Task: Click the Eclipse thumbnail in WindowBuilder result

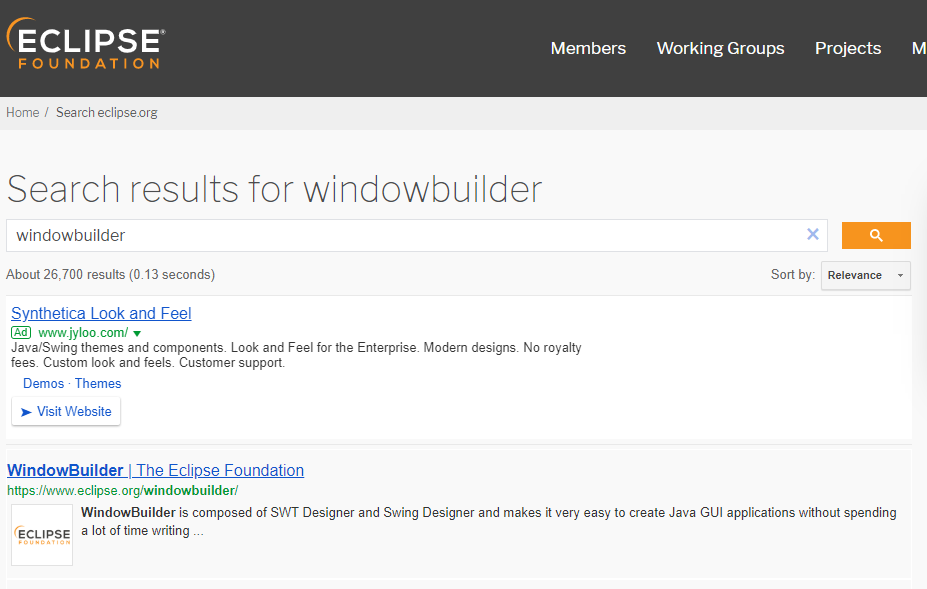Action: (42, 535)
